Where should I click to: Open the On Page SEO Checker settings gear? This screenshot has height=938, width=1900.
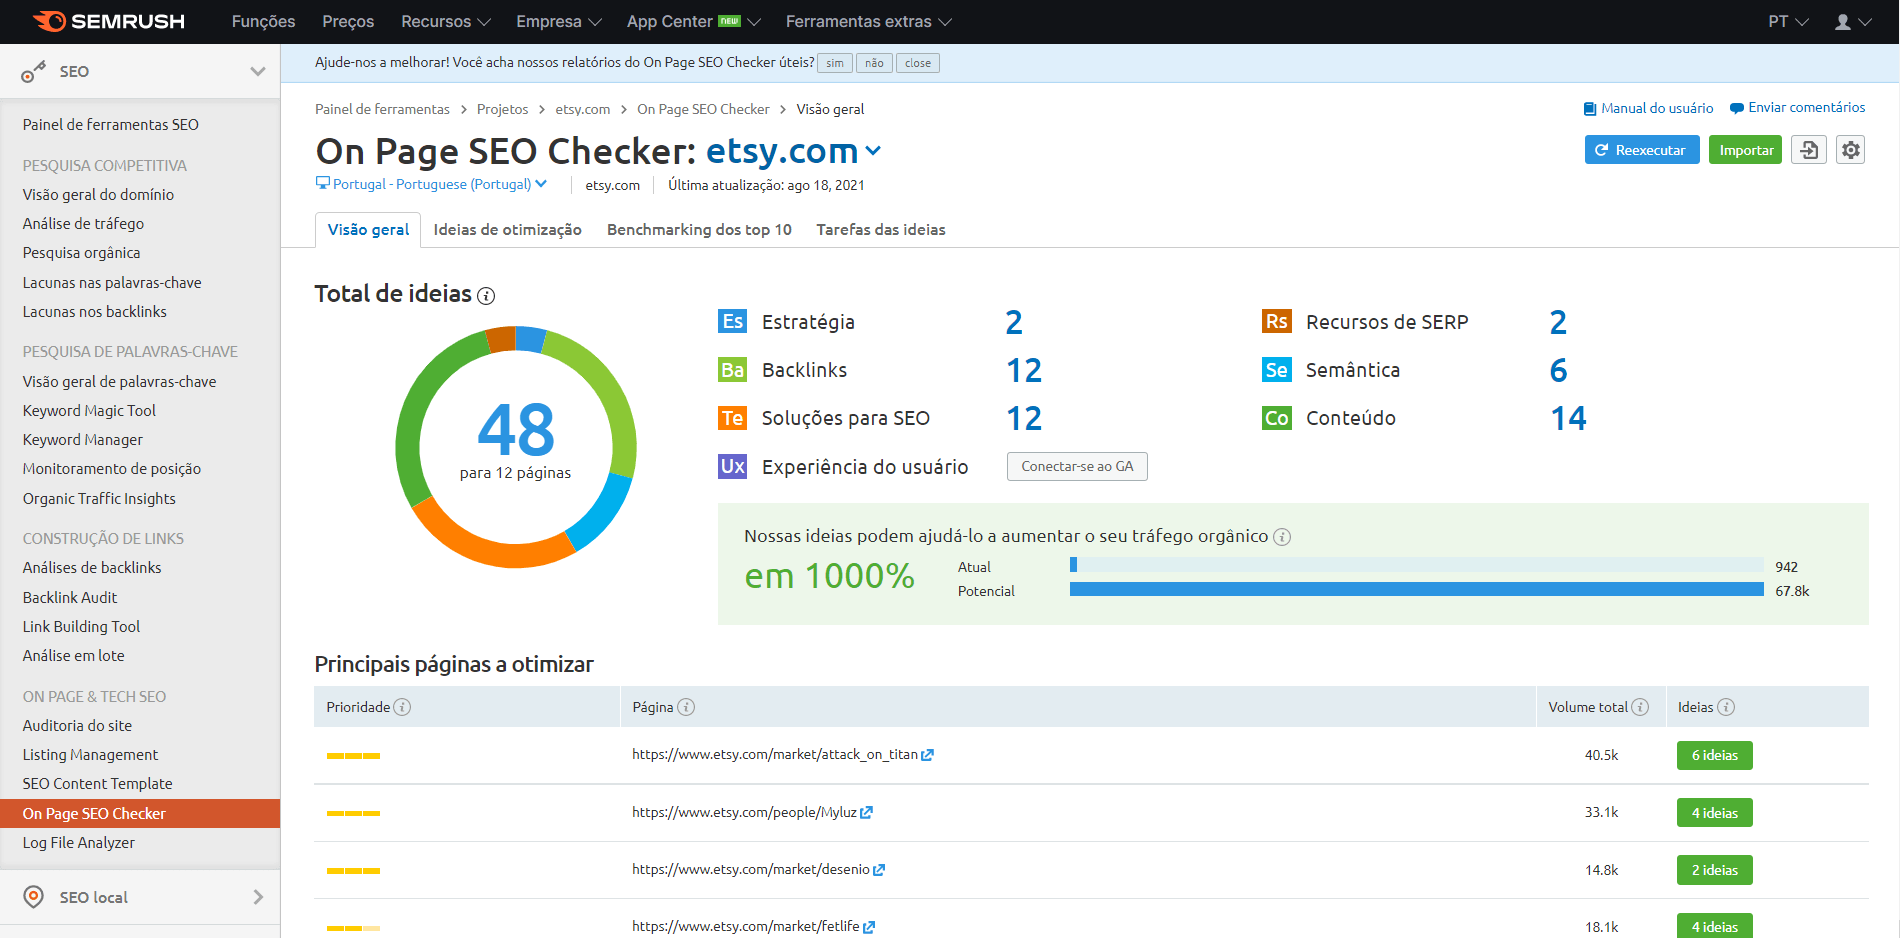click(x=1851, y=149)
